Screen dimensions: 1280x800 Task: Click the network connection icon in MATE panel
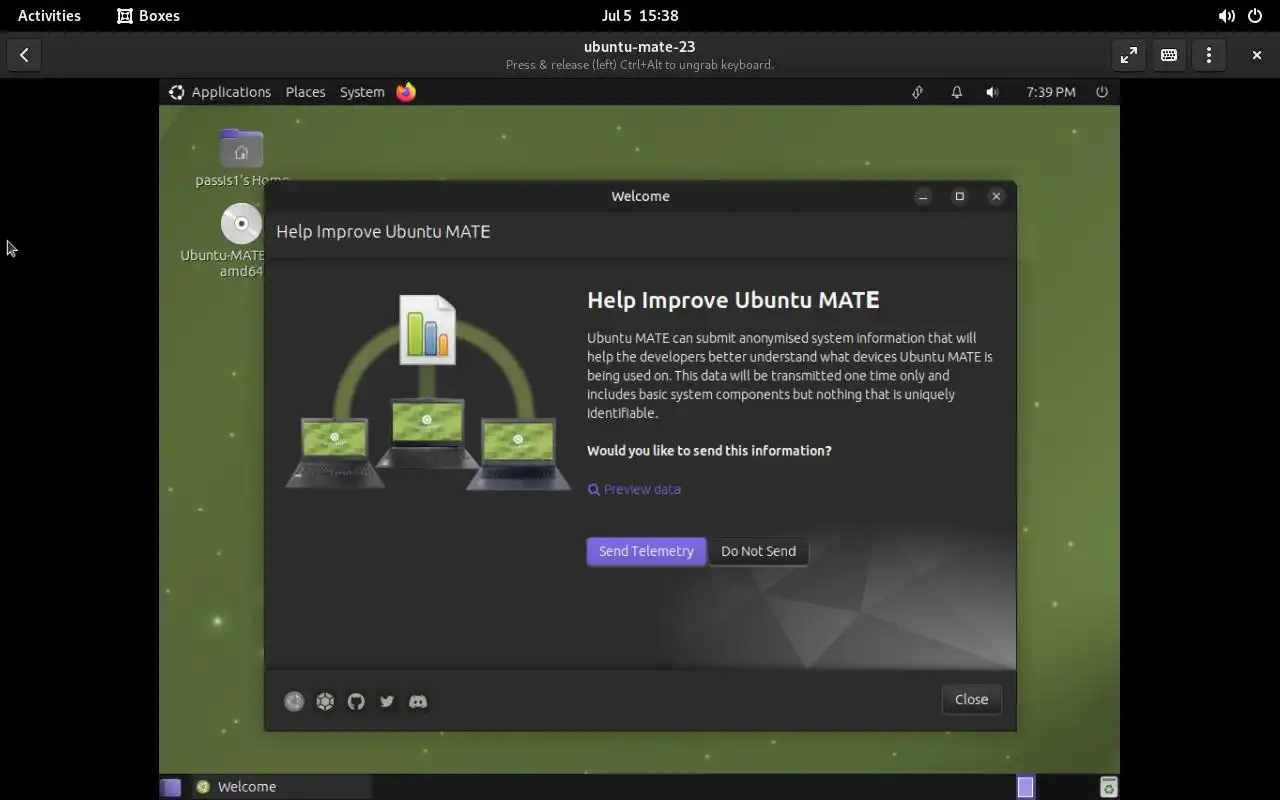coord(917,92)
